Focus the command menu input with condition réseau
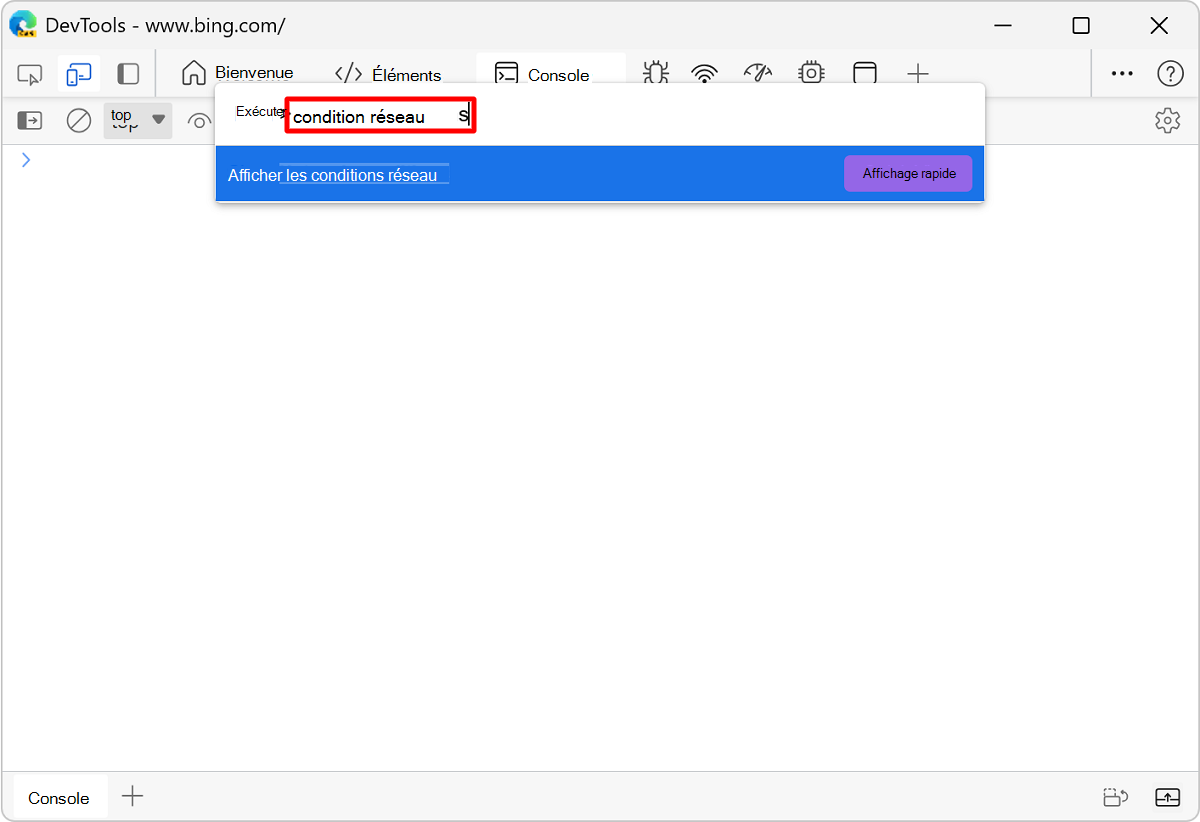This screenshot has height=822, width=1200. click(x=380, y=116)
